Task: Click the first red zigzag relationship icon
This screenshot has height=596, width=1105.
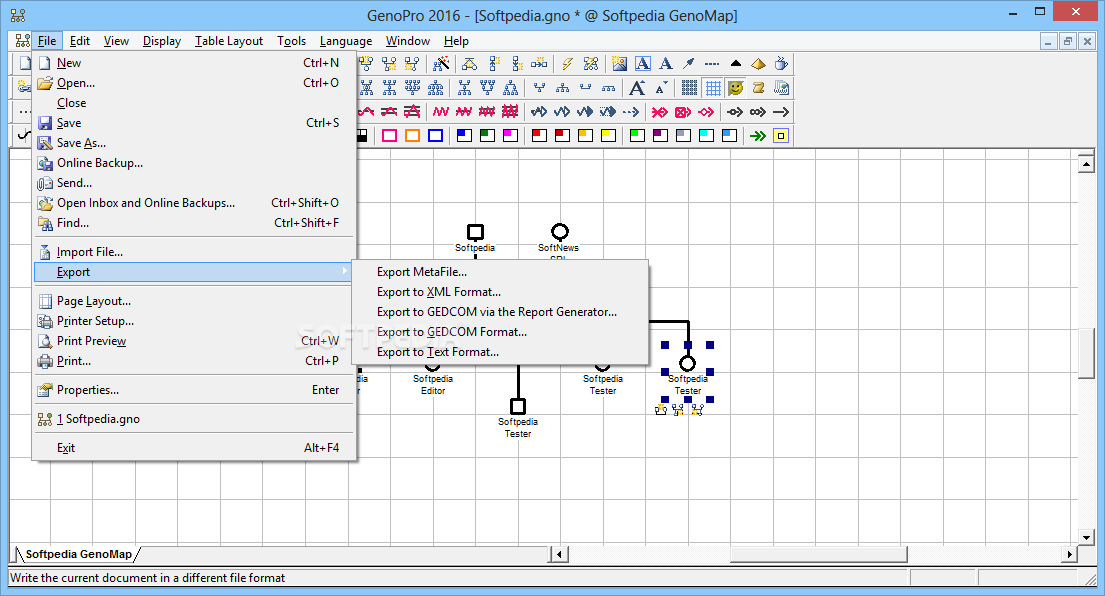Action: tap(440, 112)
